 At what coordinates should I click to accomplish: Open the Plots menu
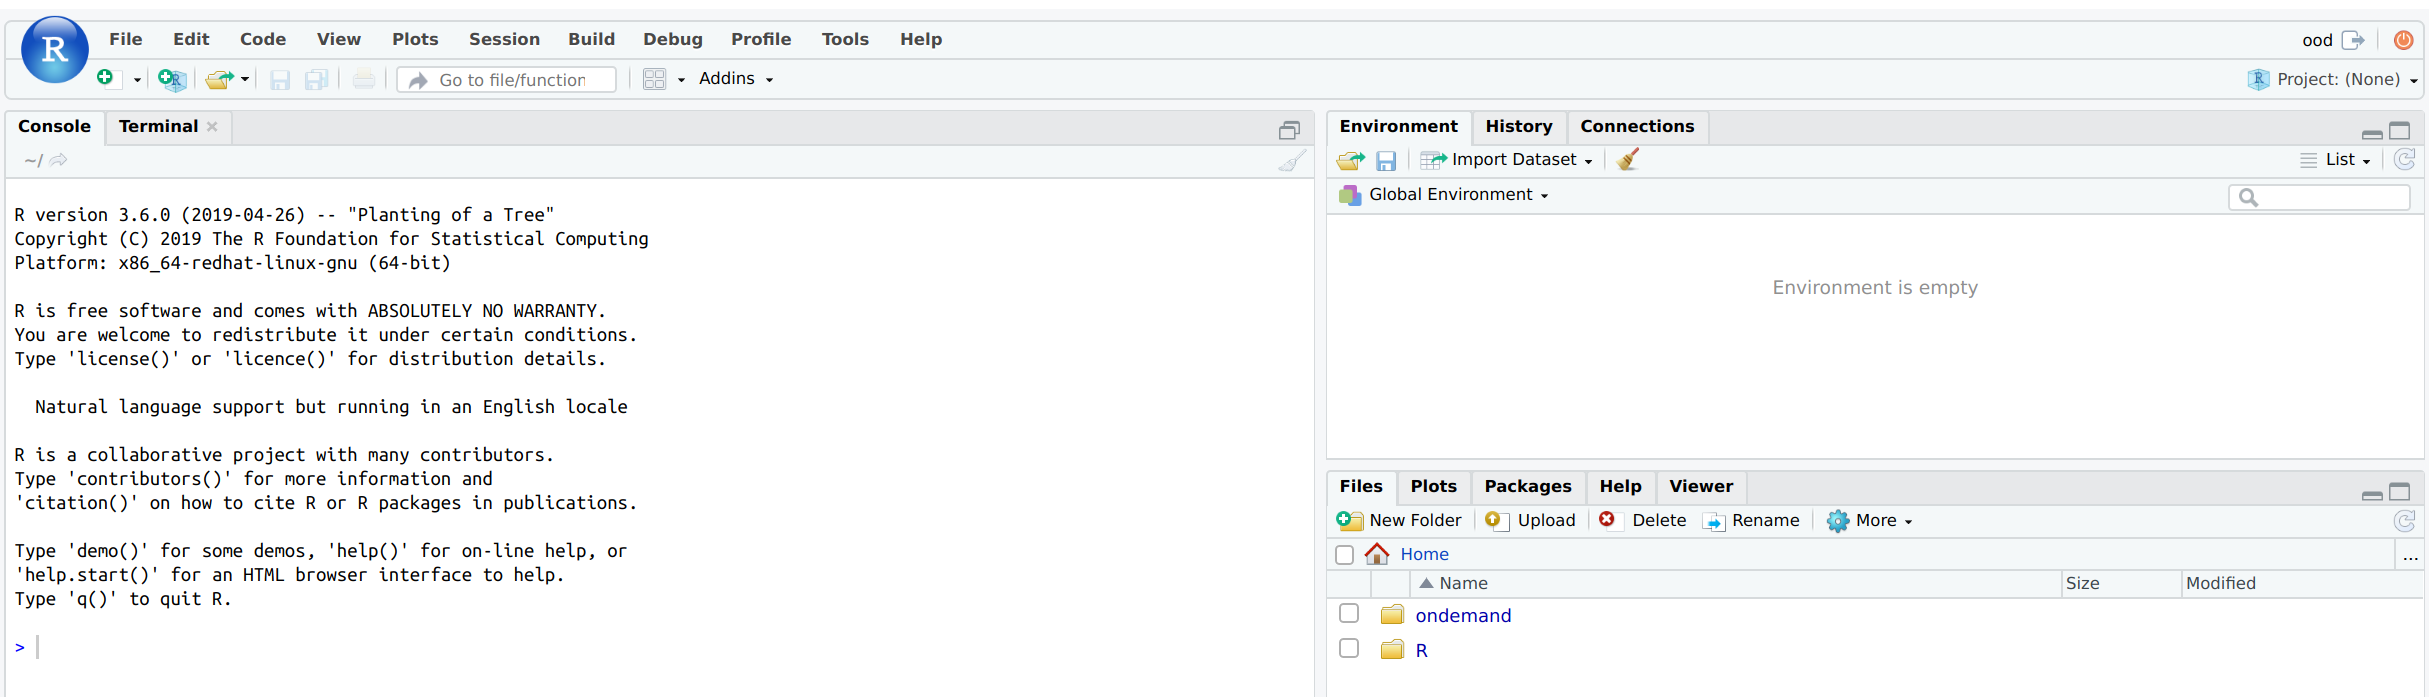(x=415, y=39)
